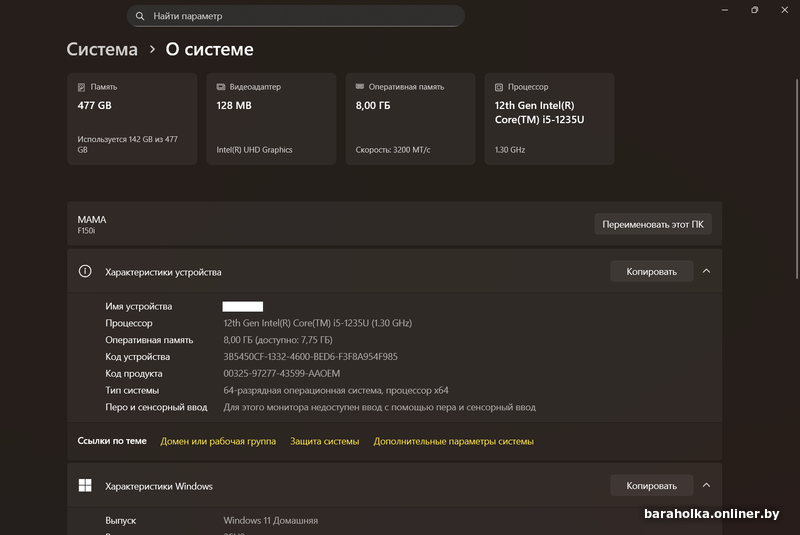This screenshot has height=535, width=800.
Task: Click the video adapter icon beside 'Видеоадаптер'
Action: (220, 87)
